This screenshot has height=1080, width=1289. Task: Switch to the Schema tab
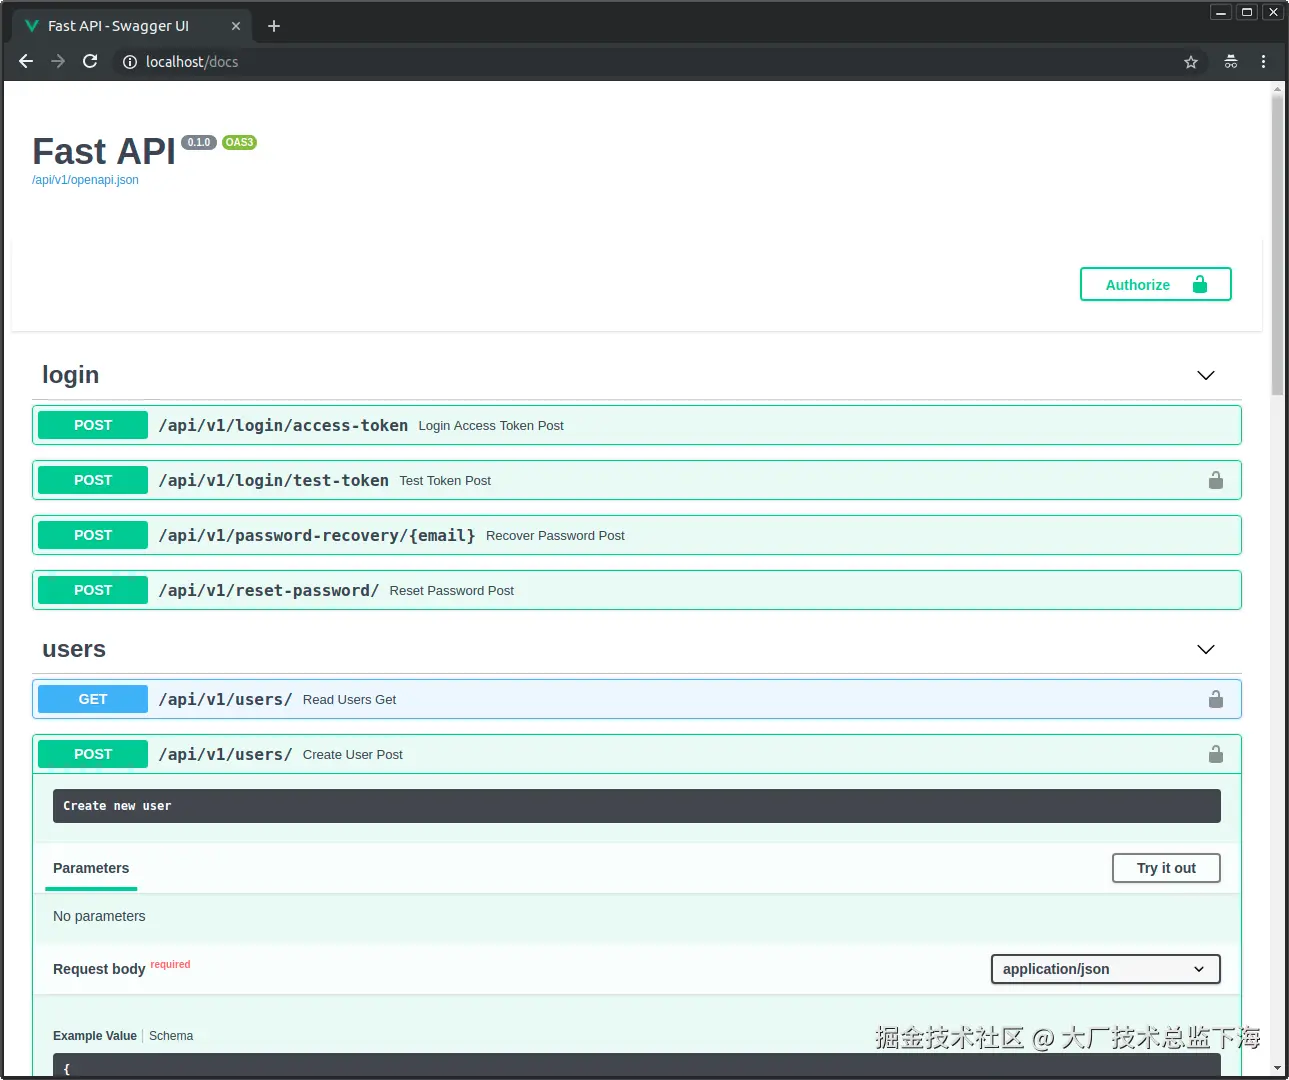click(171, 1036)
